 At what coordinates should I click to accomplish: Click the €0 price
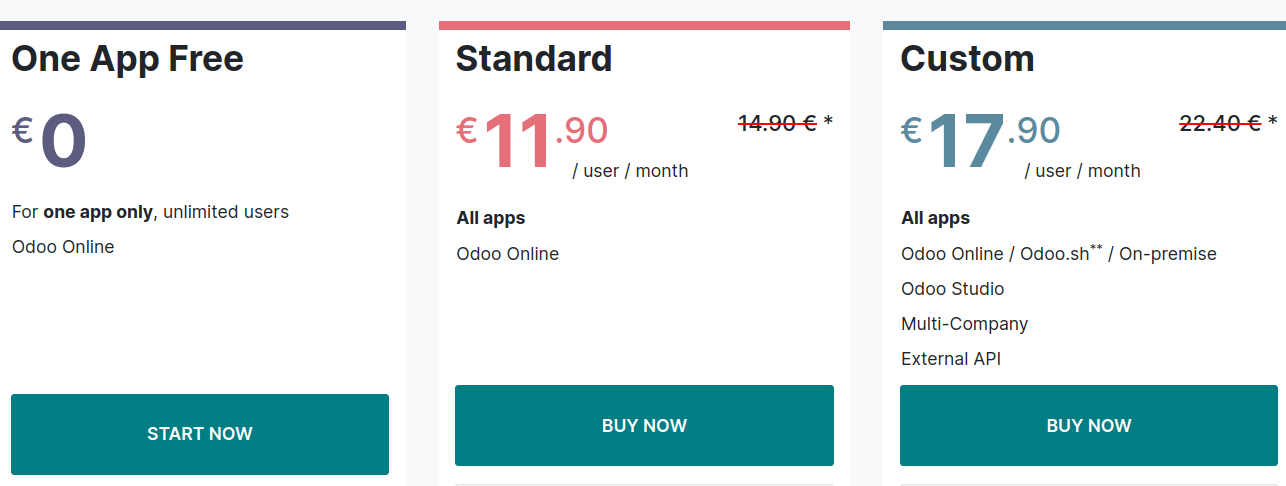tap(49, 141)
